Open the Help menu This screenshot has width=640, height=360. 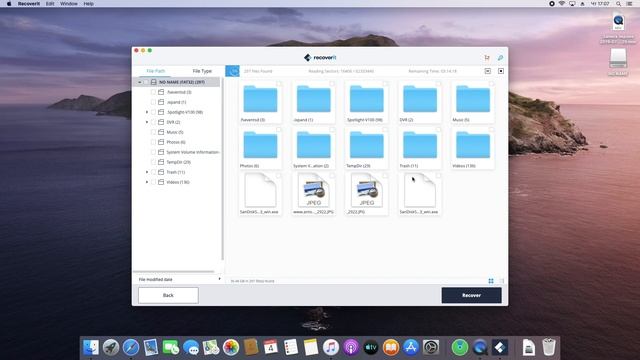coord(89,4)
